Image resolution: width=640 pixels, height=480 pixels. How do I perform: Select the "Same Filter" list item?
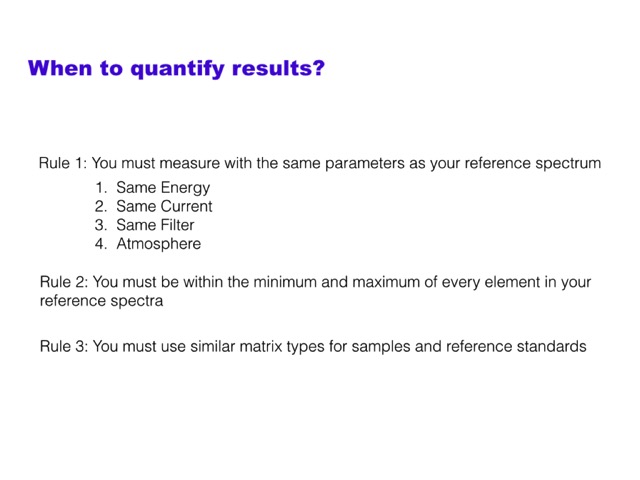tap(155, 225)
